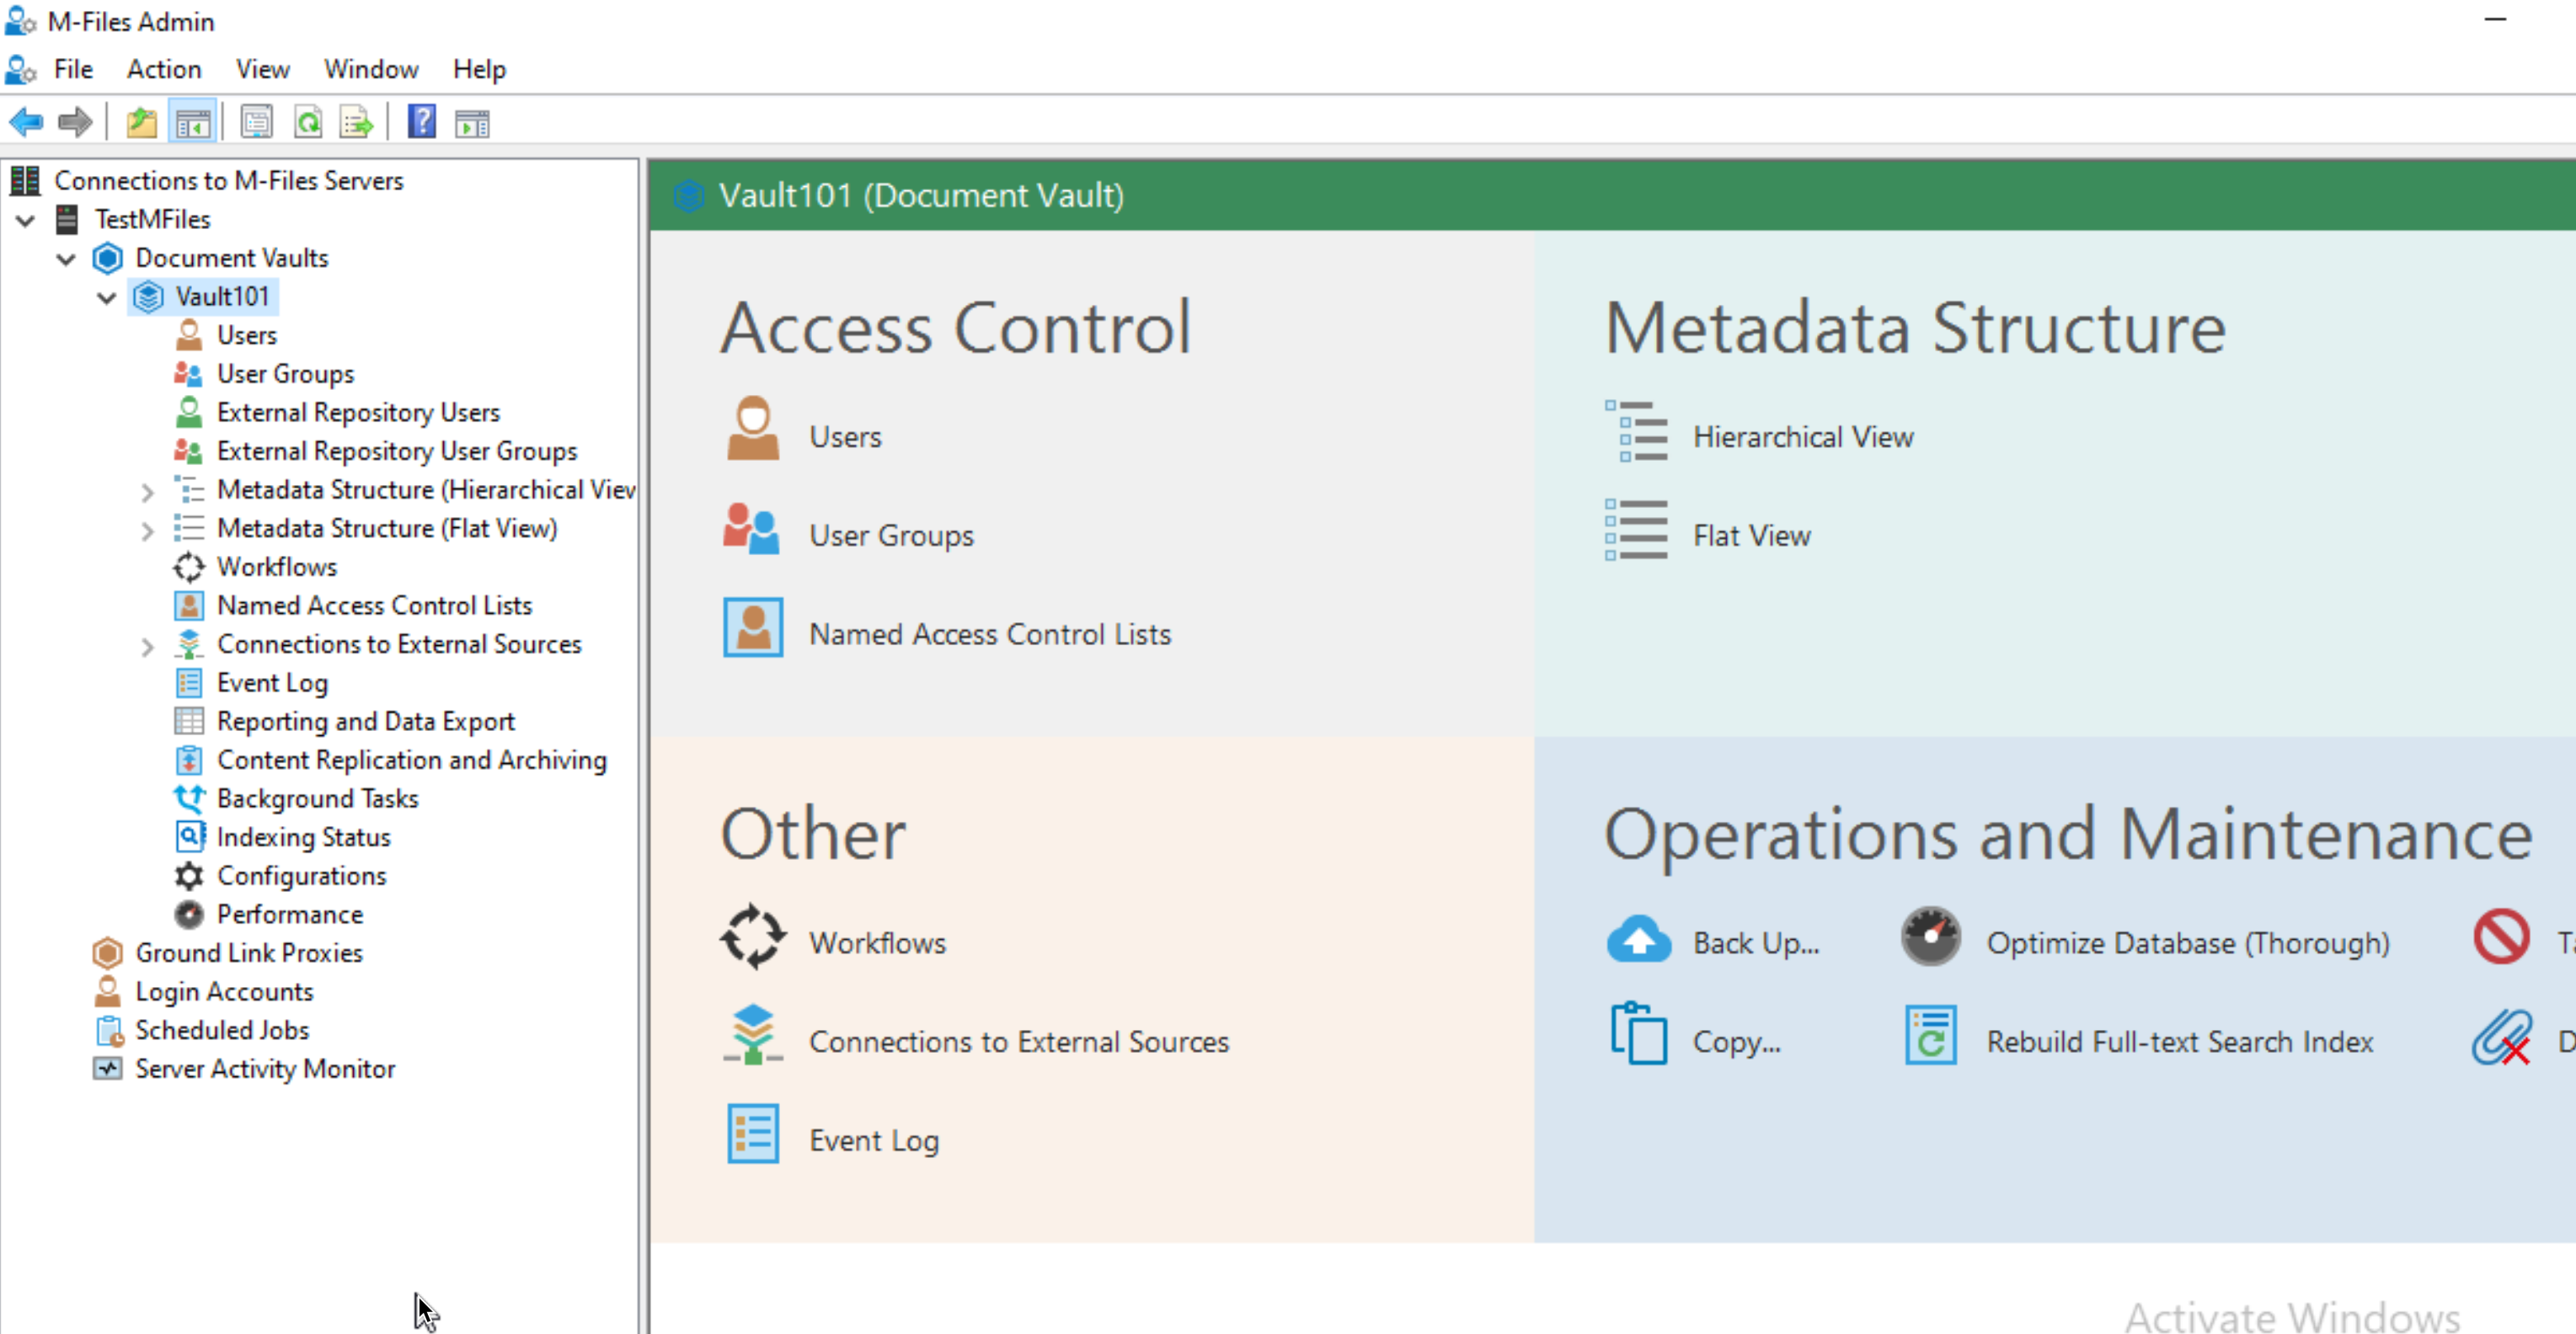Select Named Access Control Lists tree item
Image resolution: width=2576 pixels, height=1334 pixels.
374,606
